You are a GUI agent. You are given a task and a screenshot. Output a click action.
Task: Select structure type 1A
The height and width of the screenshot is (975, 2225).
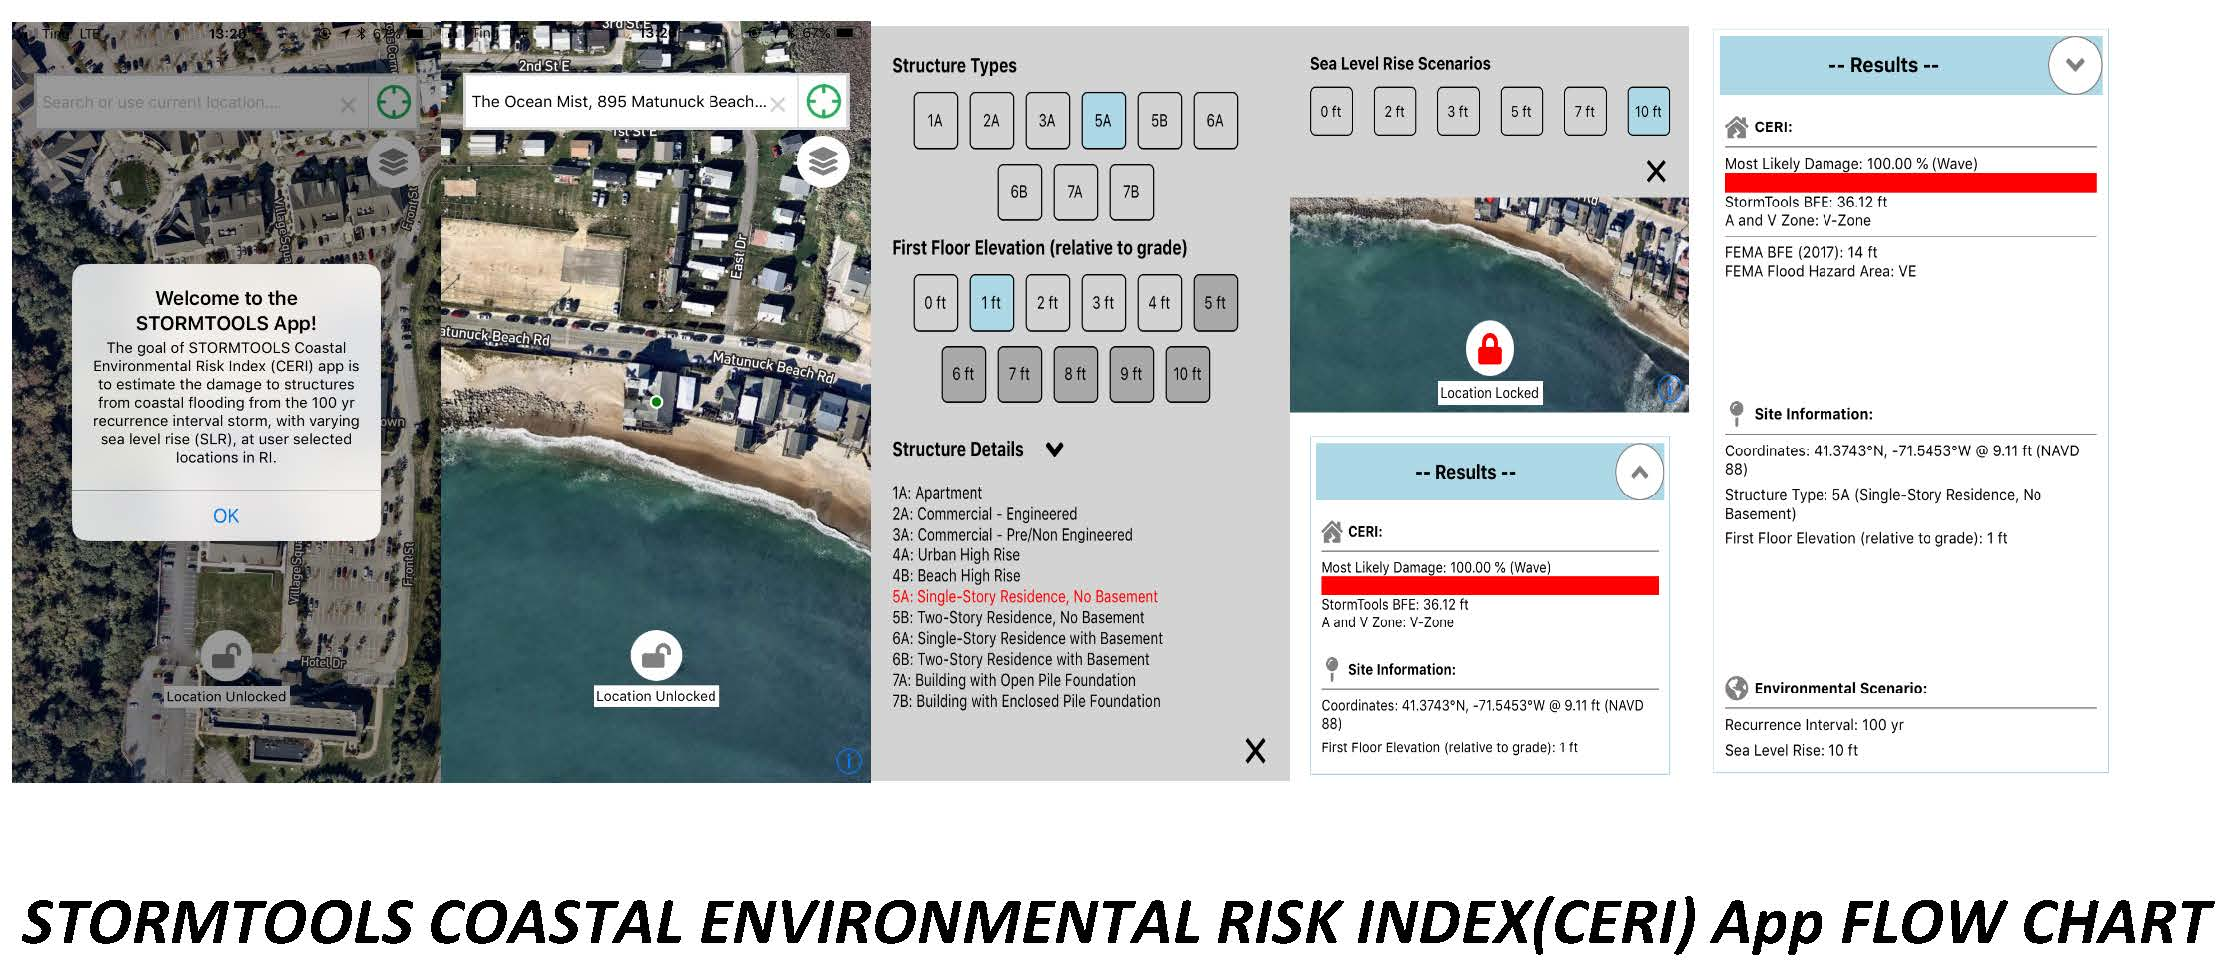coord(935,121)
